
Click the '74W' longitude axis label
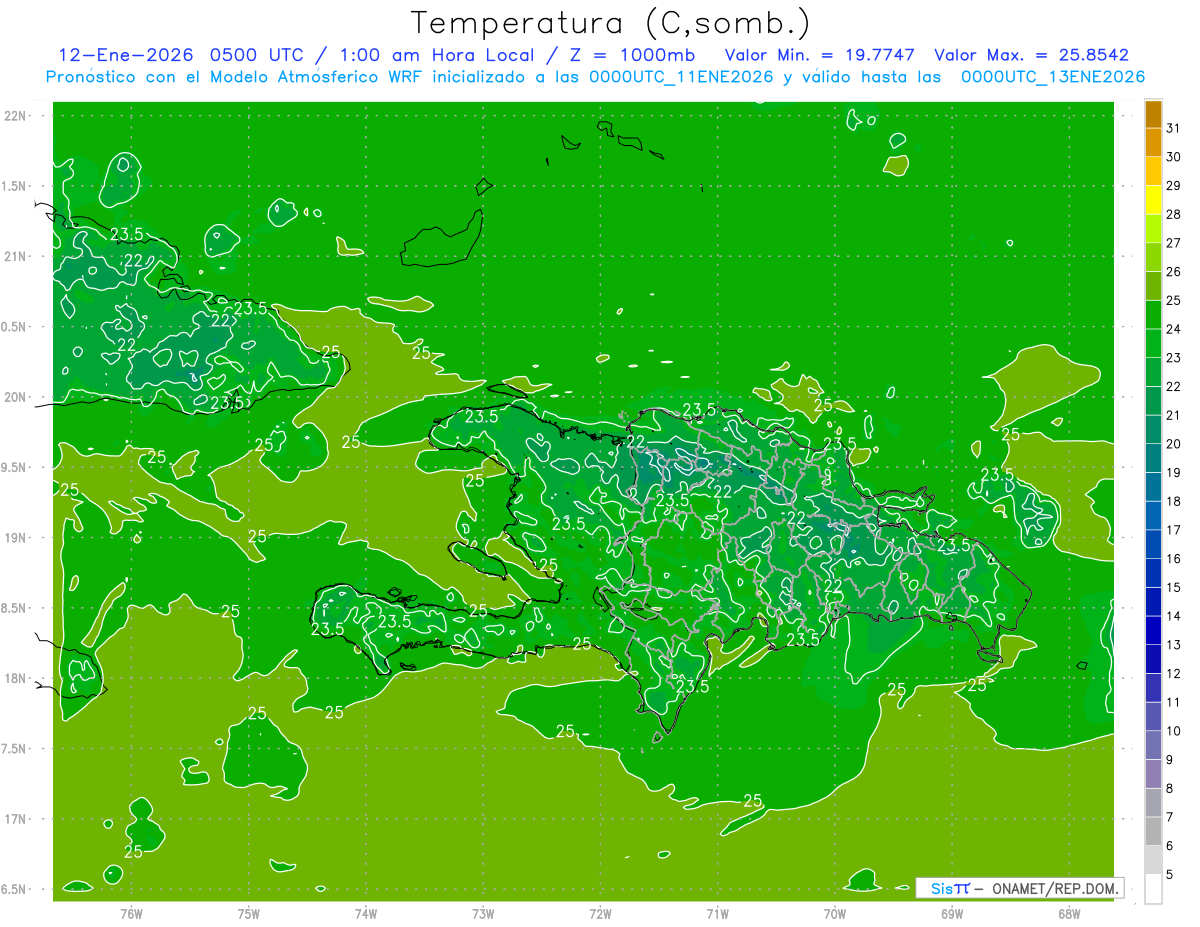366,915
